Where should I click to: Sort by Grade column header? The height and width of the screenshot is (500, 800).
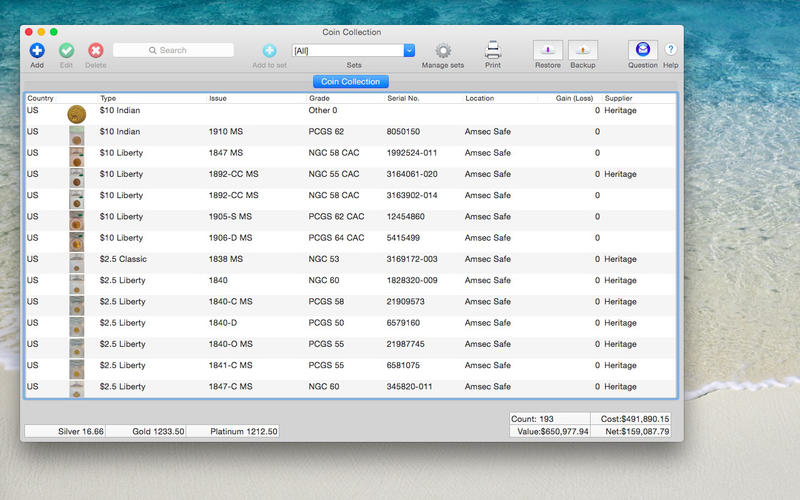pyautogui.click(x=319, y=98)
